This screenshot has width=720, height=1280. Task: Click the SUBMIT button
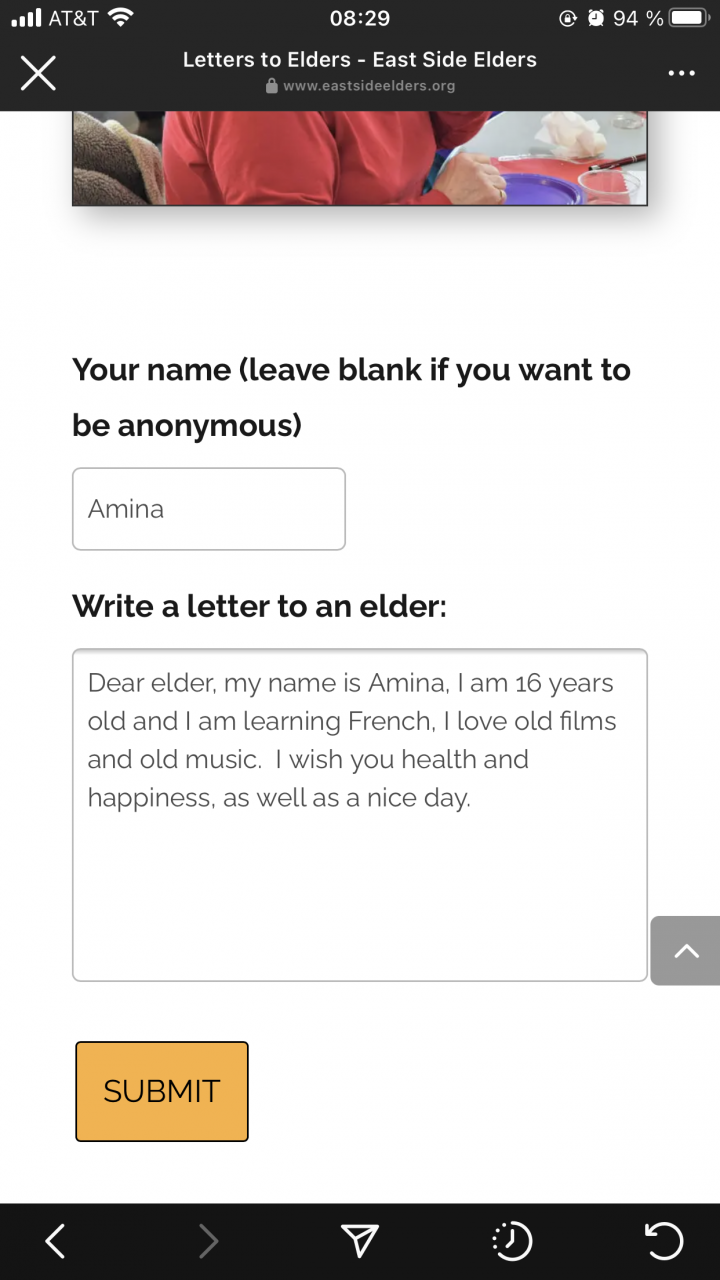pyautogui.click(x=162, y=1091)
